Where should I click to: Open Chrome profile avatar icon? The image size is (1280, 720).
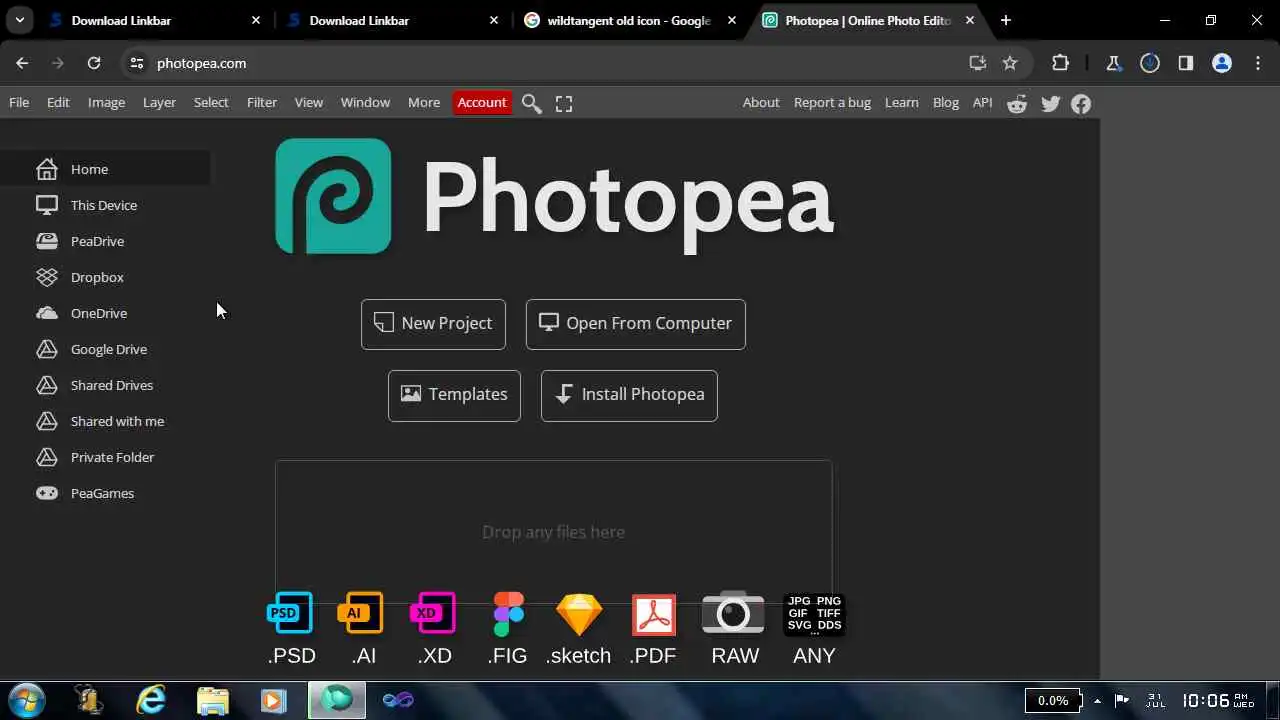pyautogui.click(x=1221, y=63)
